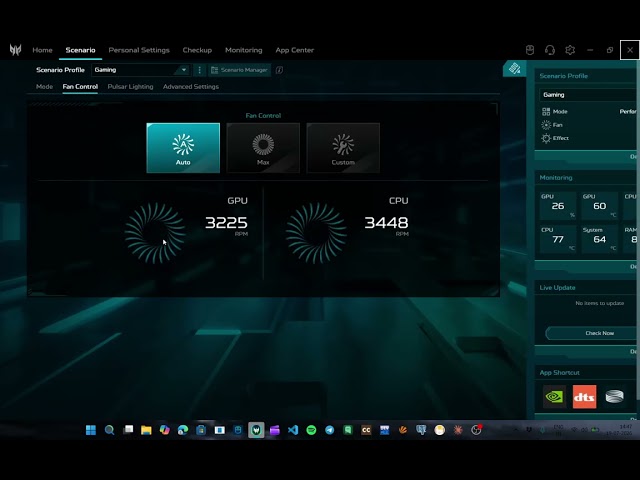The height and width of the screenshot is (480, 640).
Task: Open the gear settings icon
Action: (x=570, y=50)
